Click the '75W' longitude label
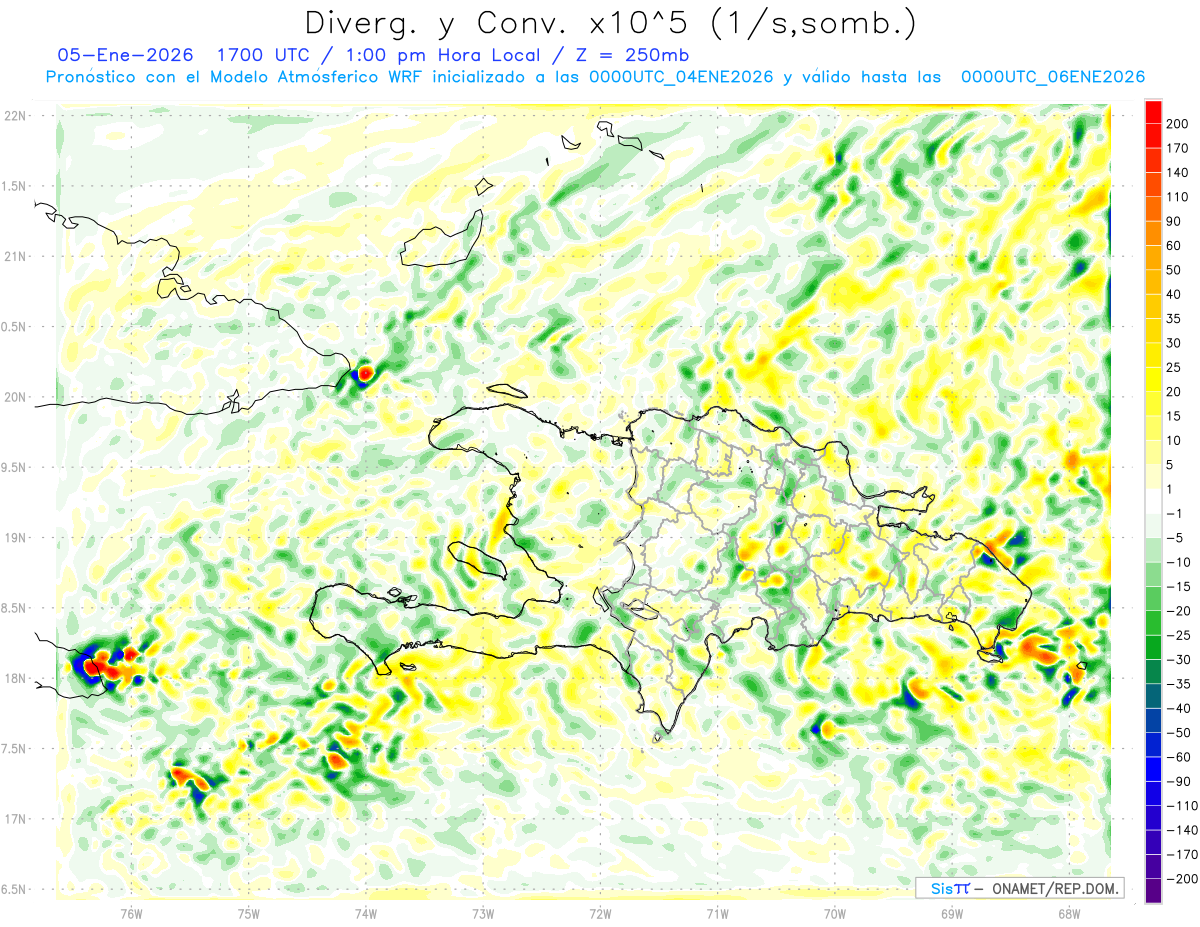 click(x=248, y=912)
